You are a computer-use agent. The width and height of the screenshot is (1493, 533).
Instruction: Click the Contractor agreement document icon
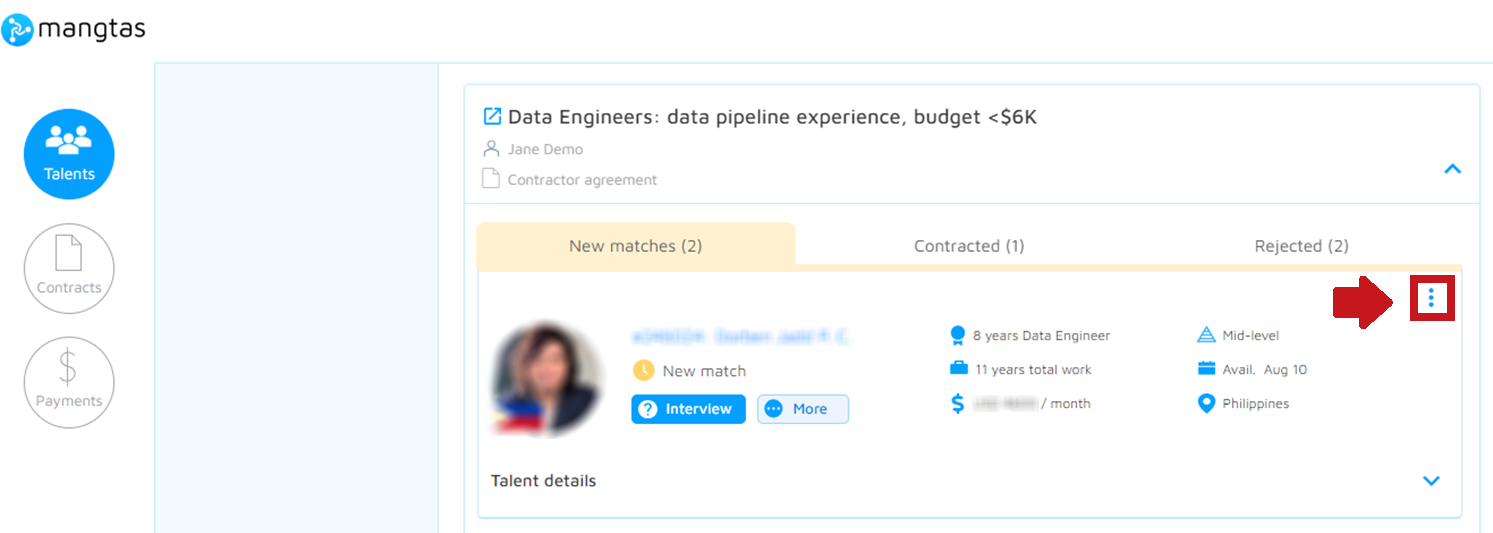[x=491, y=179]
